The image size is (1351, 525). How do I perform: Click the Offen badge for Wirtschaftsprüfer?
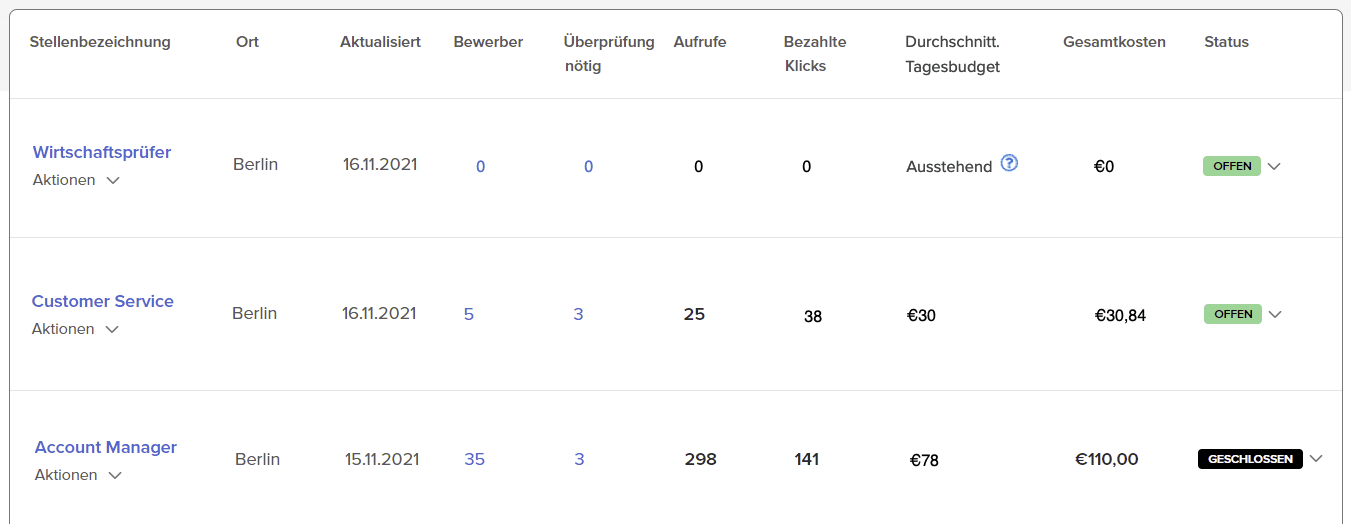1231,166
